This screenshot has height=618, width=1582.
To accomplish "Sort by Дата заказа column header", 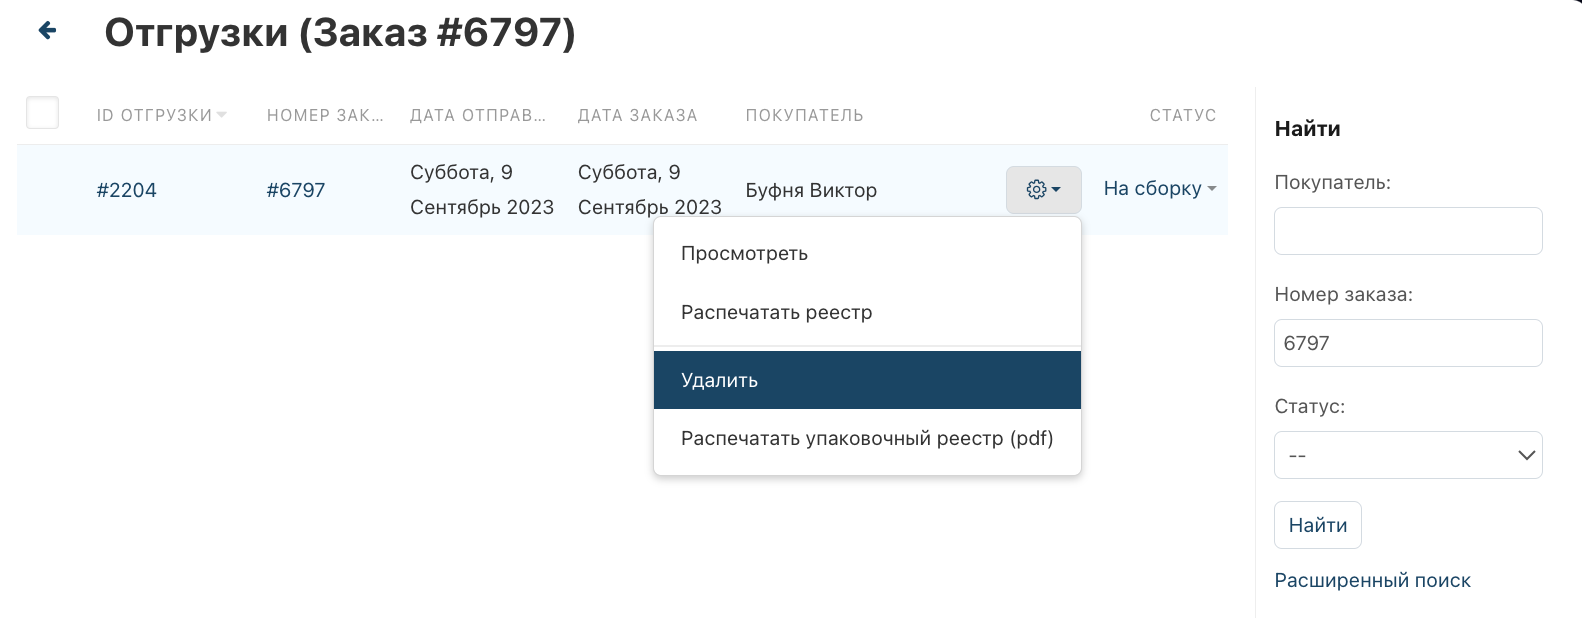I will pyautogui.click(x=637, y=115).
